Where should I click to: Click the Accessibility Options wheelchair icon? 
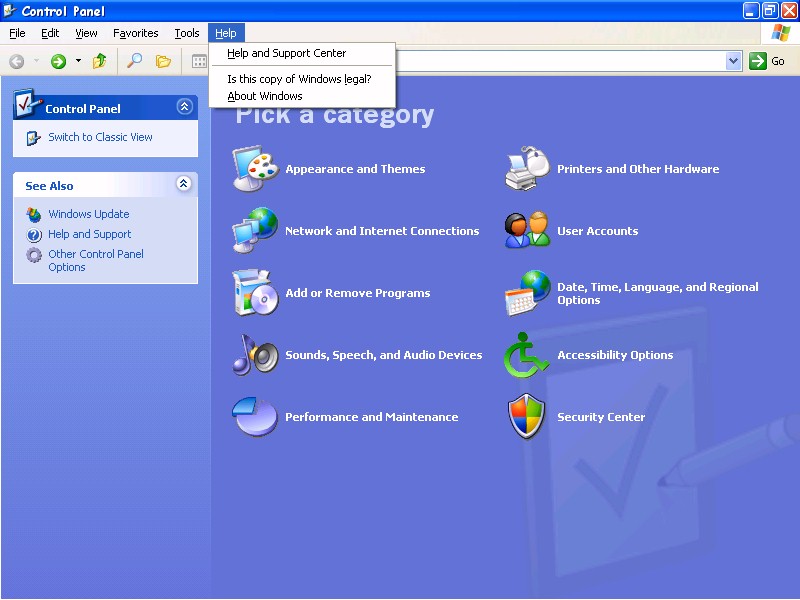pyautogui.click(x=527, y=355)
